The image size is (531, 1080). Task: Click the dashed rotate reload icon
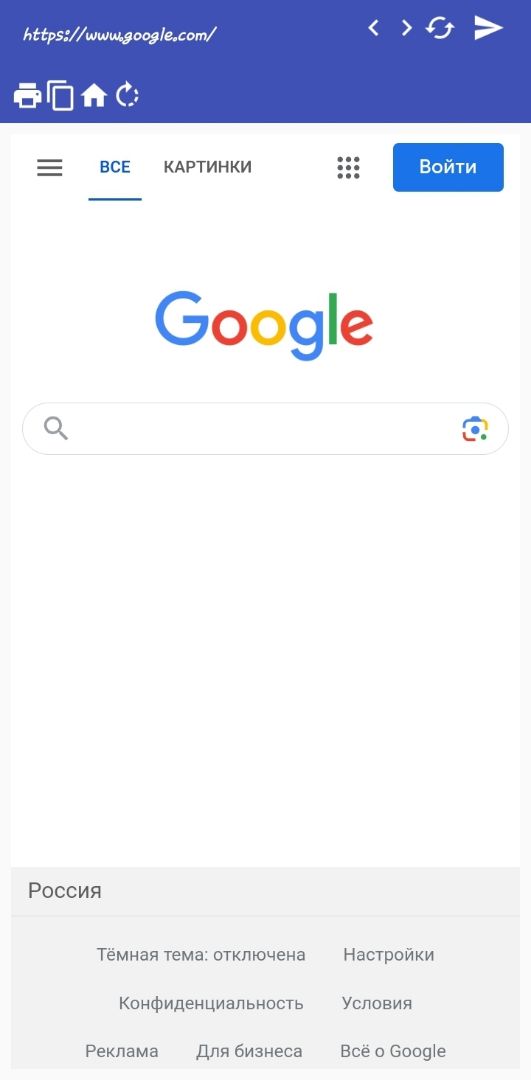tap(127, 95)
